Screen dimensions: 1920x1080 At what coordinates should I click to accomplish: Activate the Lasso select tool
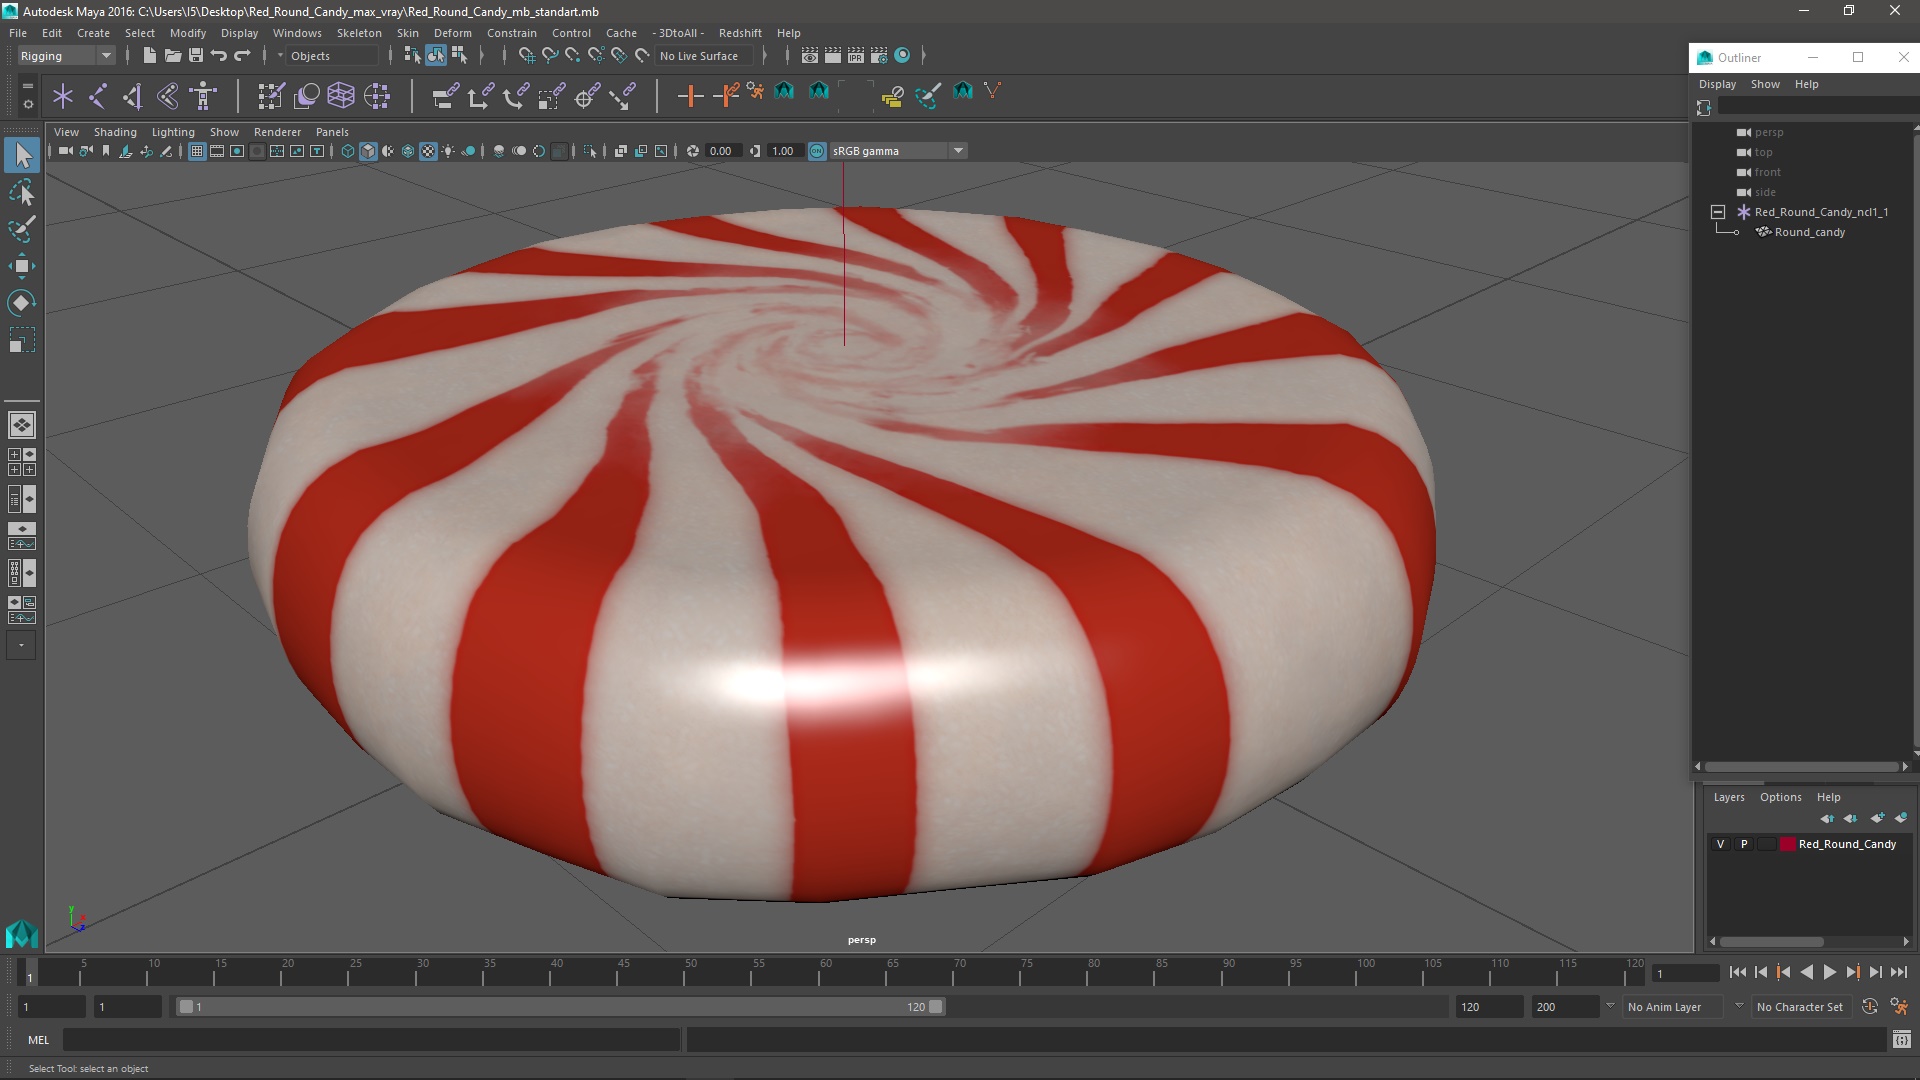(x=22, y=192)
